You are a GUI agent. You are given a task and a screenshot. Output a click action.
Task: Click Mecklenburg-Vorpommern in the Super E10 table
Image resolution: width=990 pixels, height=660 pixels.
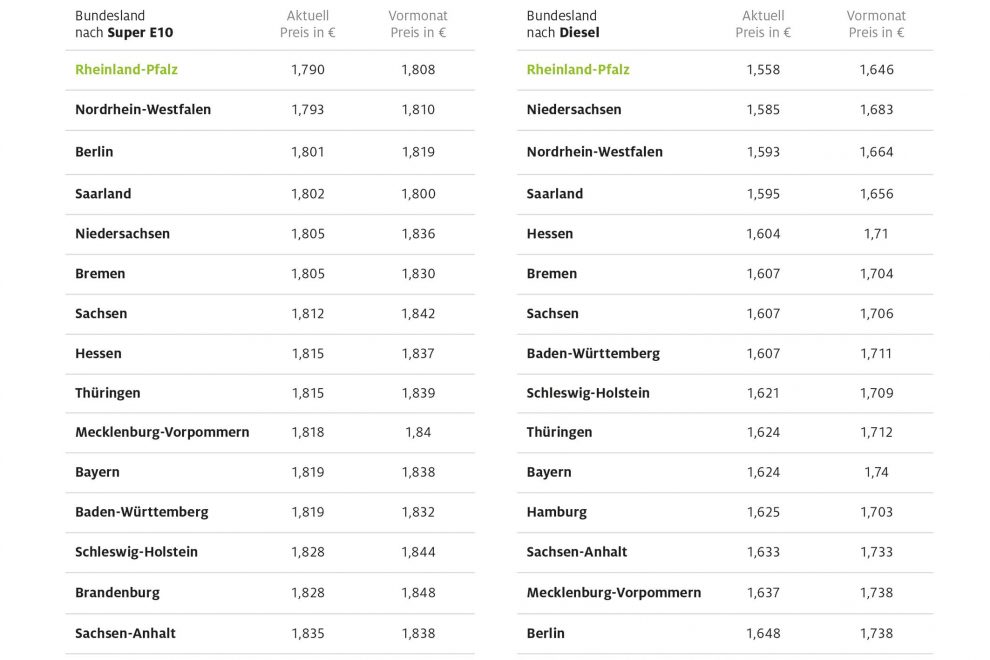click(162, 432)
